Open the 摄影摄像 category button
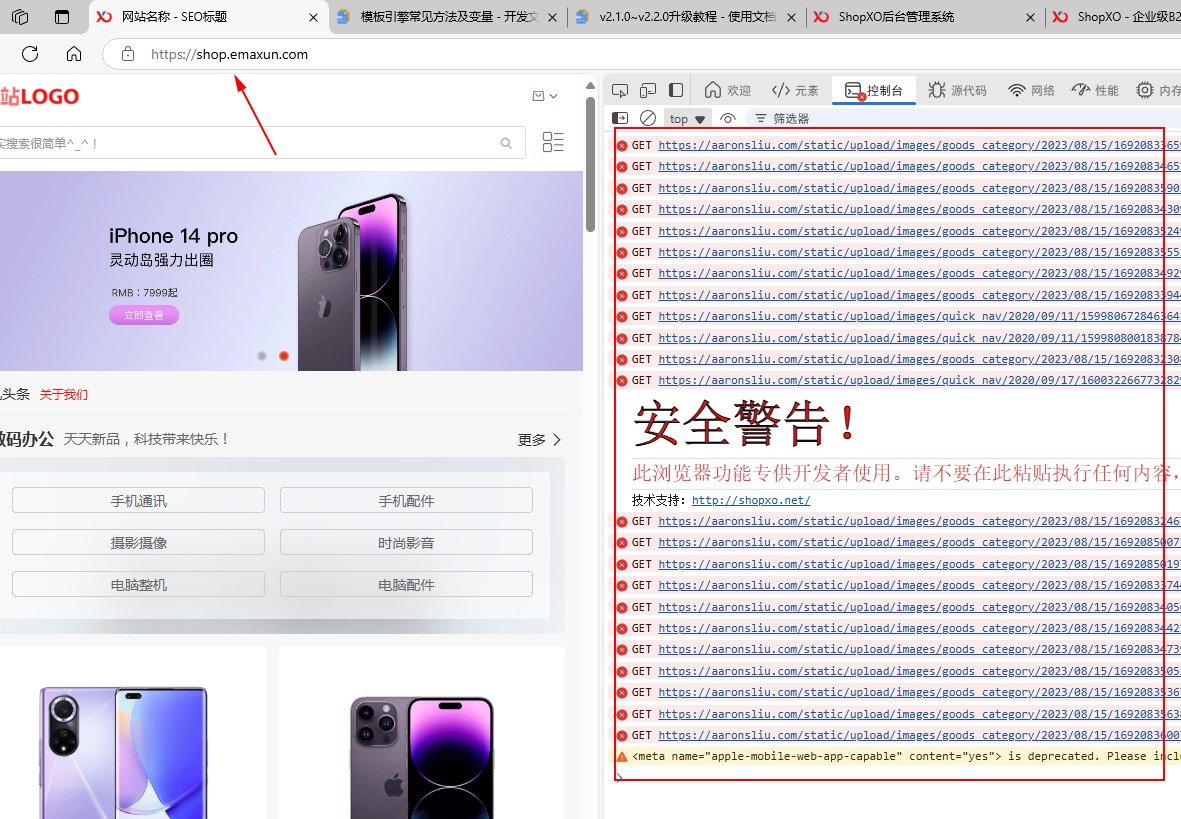 coord(139,542)
